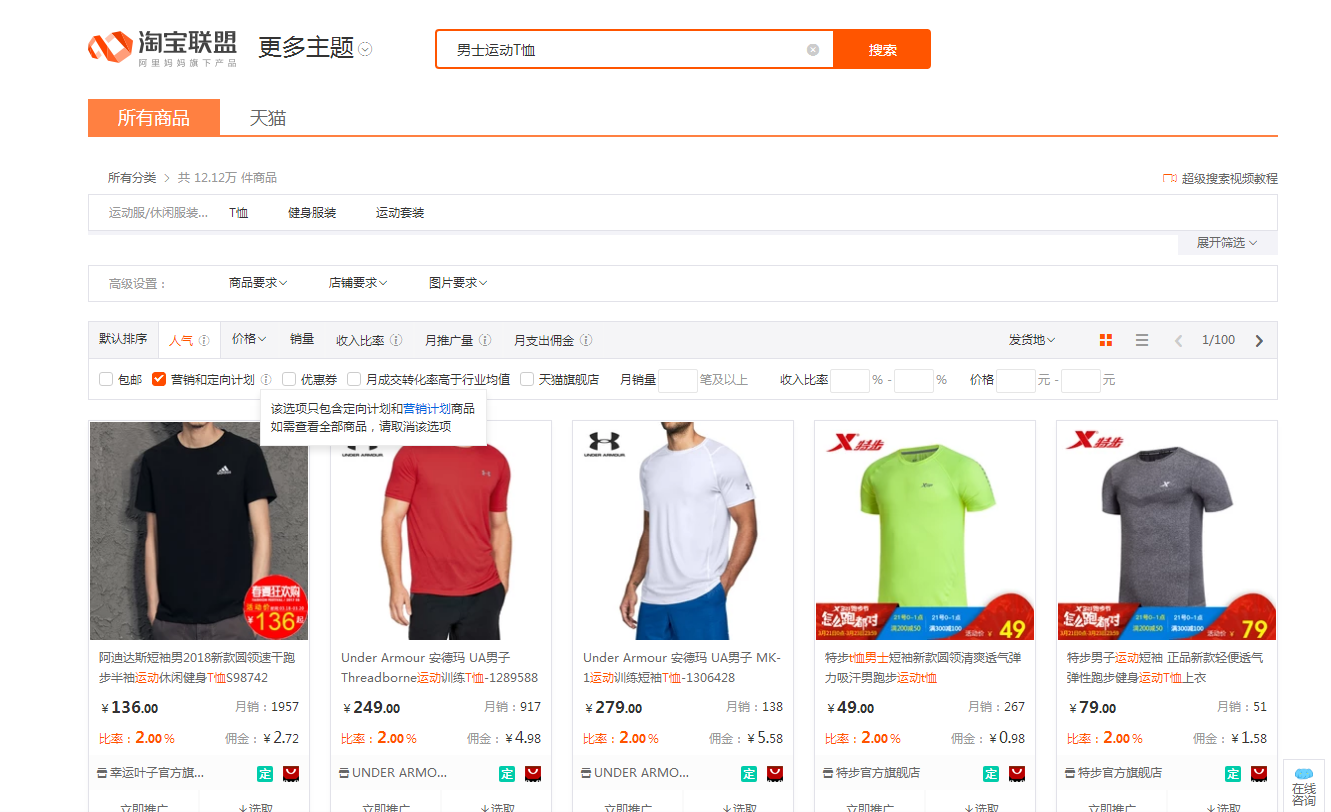Enable 月成交转化率高于行业均值 checkbox
The height and width of the screenshot is (812, 1331).
pos(354,379)
